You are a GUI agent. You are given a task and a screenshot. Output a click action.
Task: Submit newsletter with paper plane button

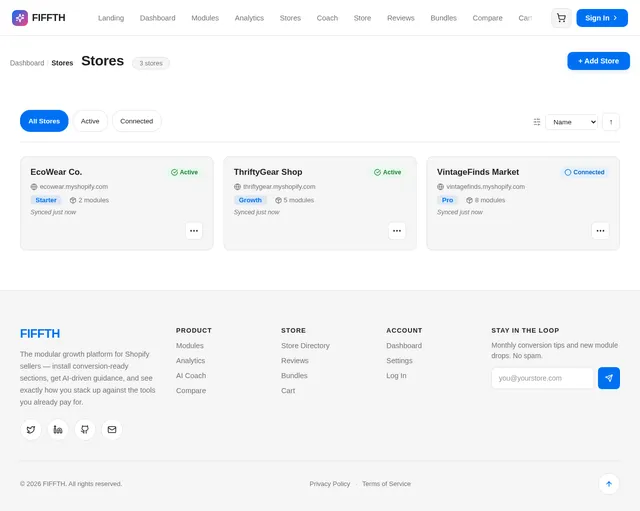click(609, 378)
